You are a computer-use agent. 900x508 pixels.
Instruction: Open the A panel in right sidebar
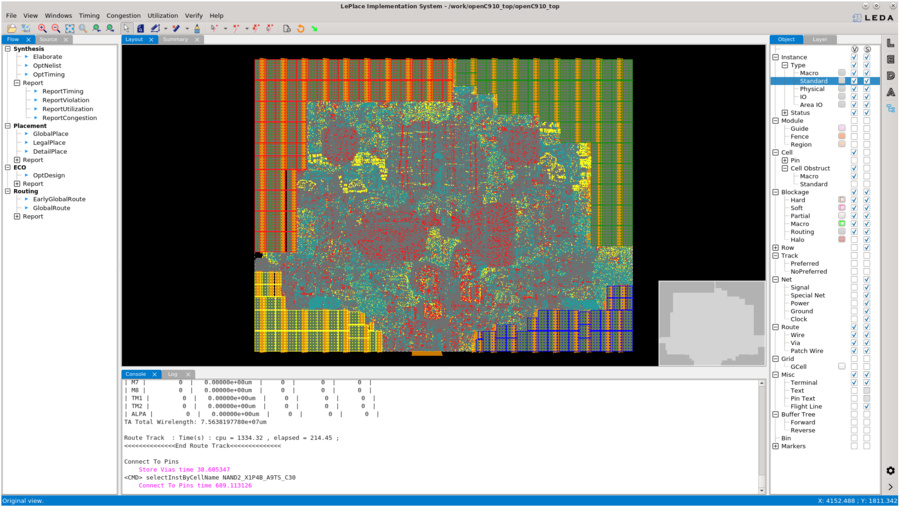tap(890, 92)
